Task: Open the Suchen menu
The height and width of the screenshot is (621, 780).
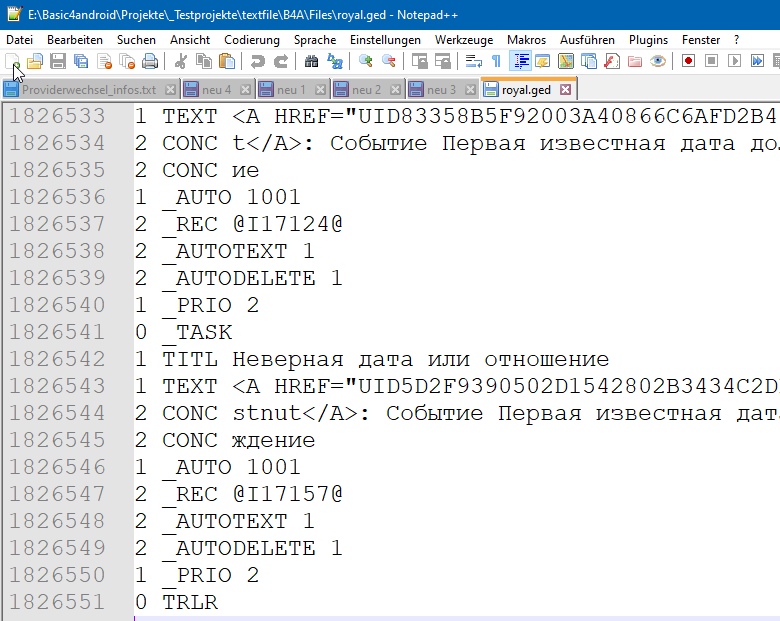Action: (136, 40)
